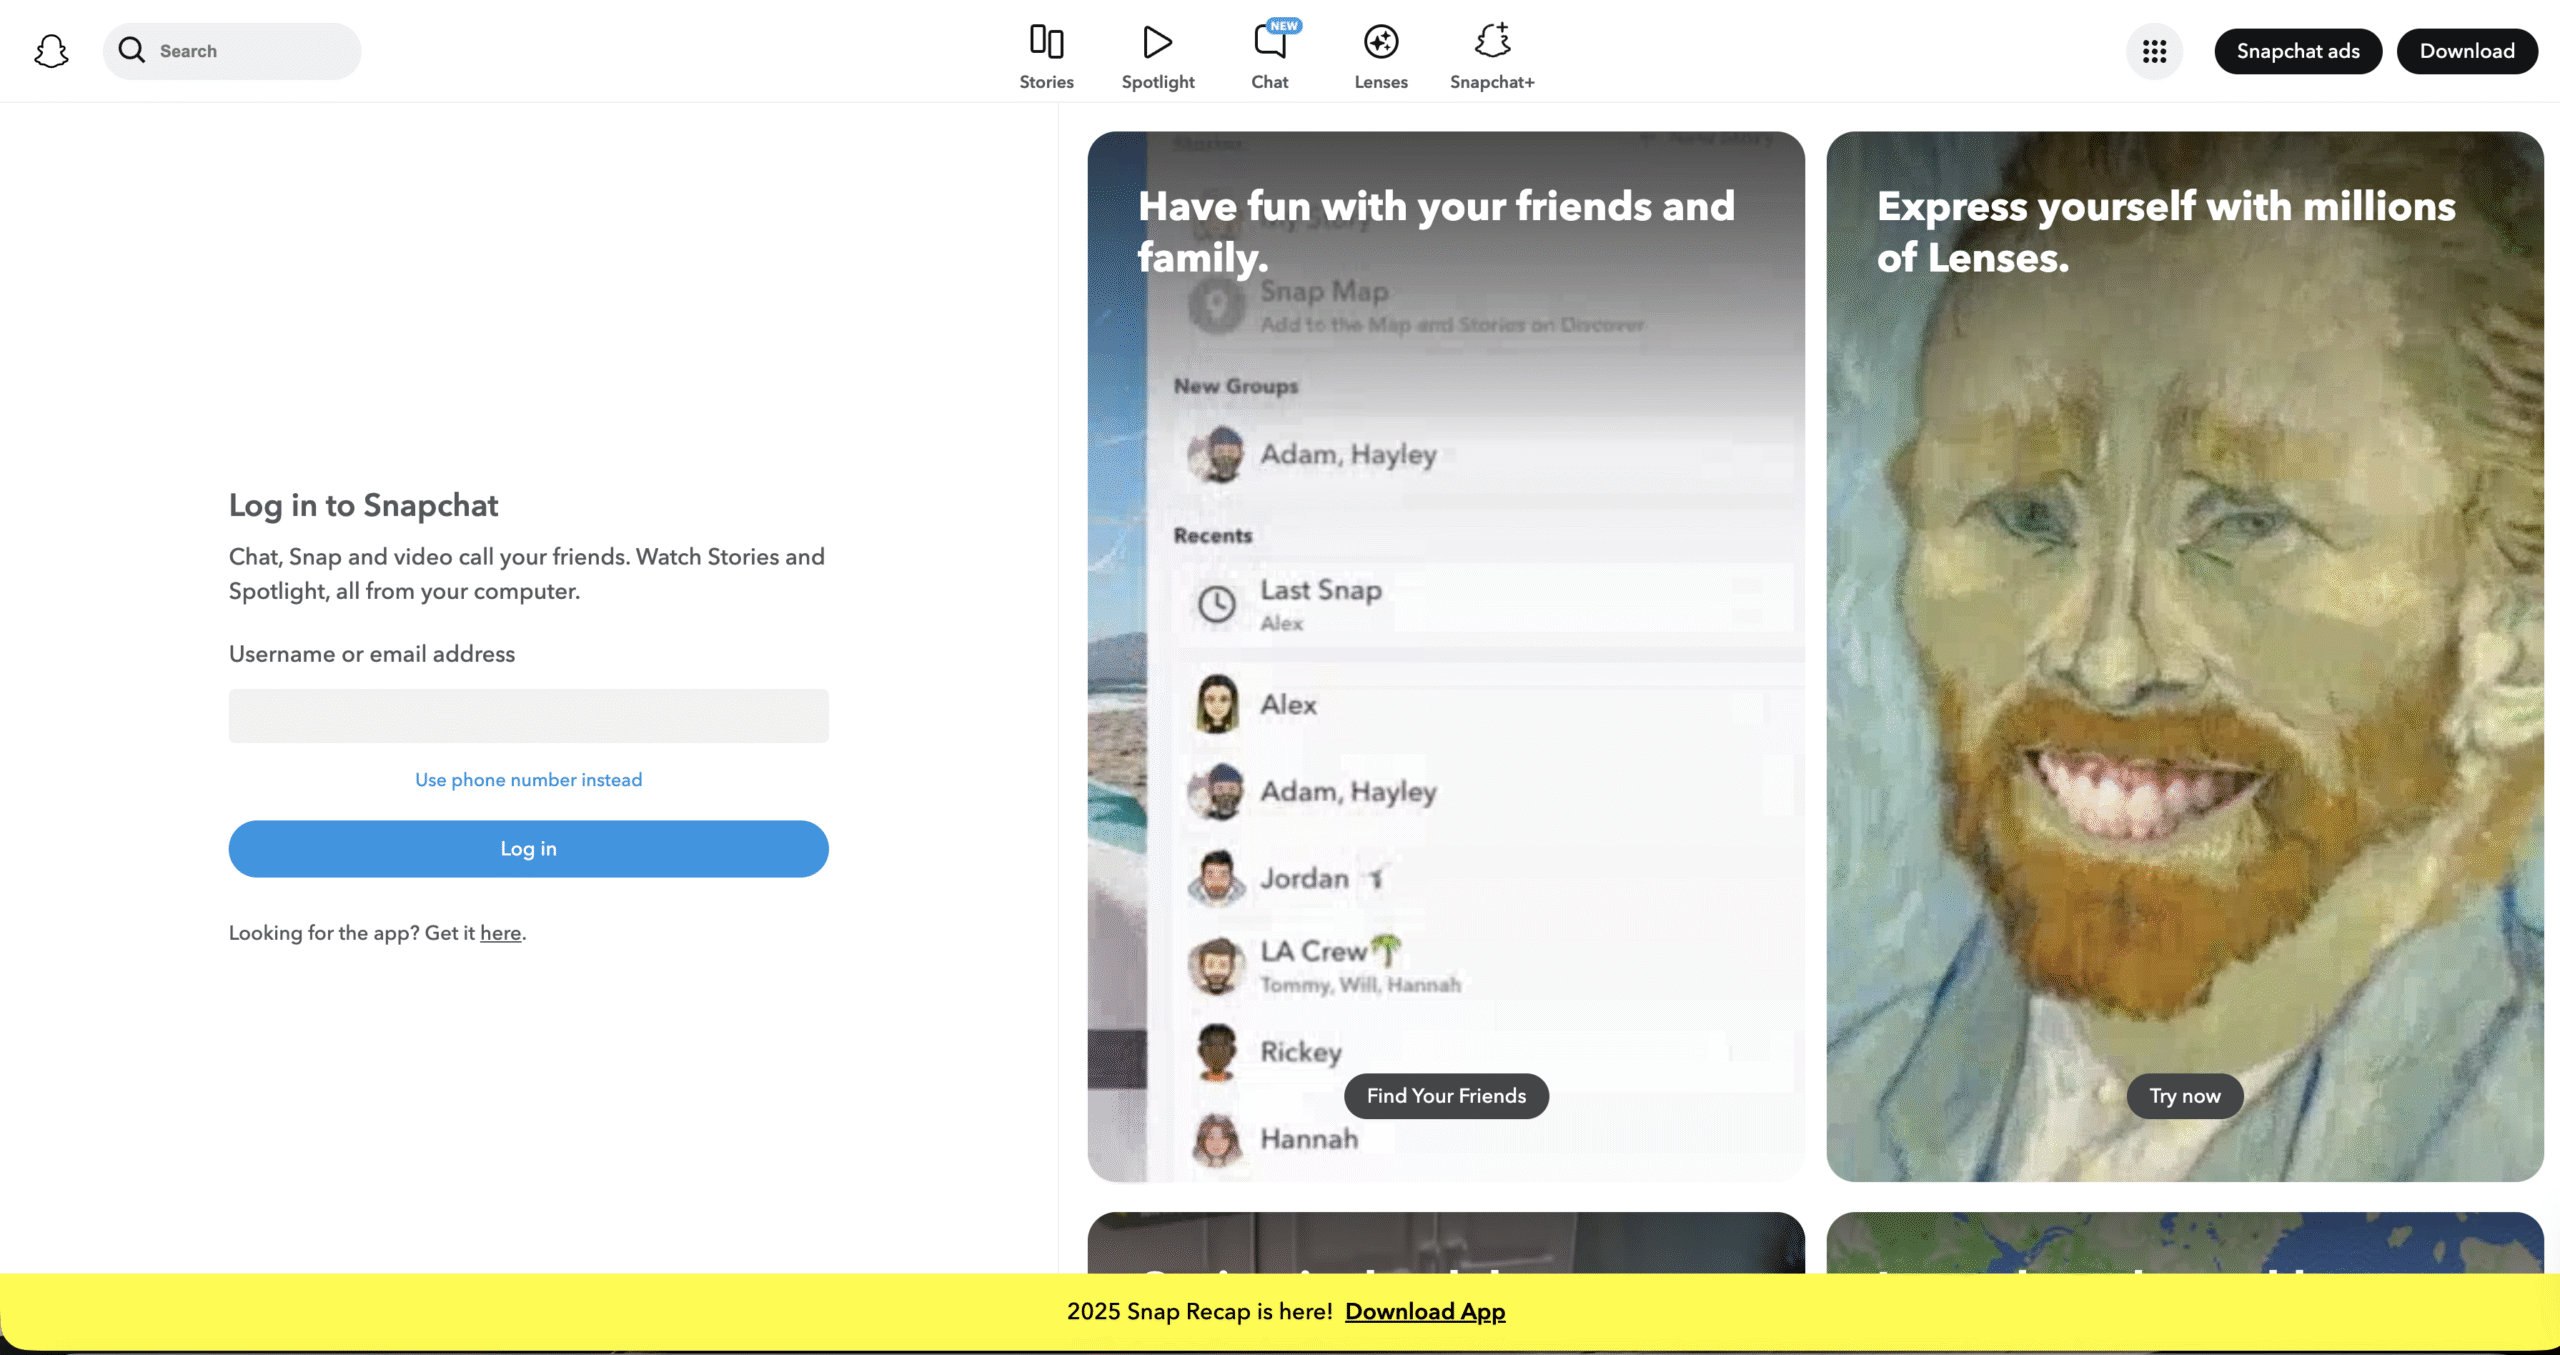Open the 'Have fun with your friends' card
2560x1355 pixels.
click(1446, 656)
